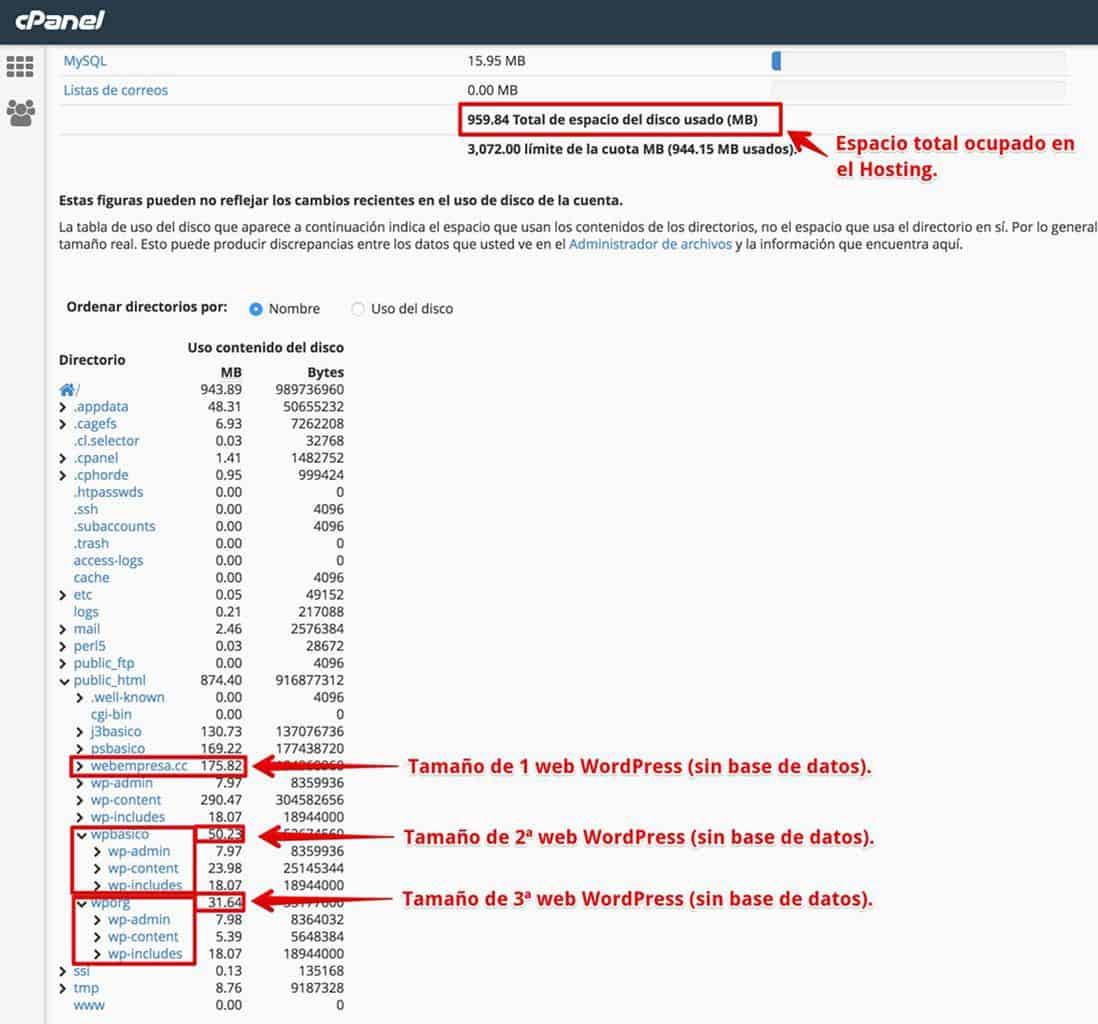Image resolution: width=1098 pixels, height=1024 pixels.
Task: Open wp-admin with 8364032 bytes
Action: [139, 920]
